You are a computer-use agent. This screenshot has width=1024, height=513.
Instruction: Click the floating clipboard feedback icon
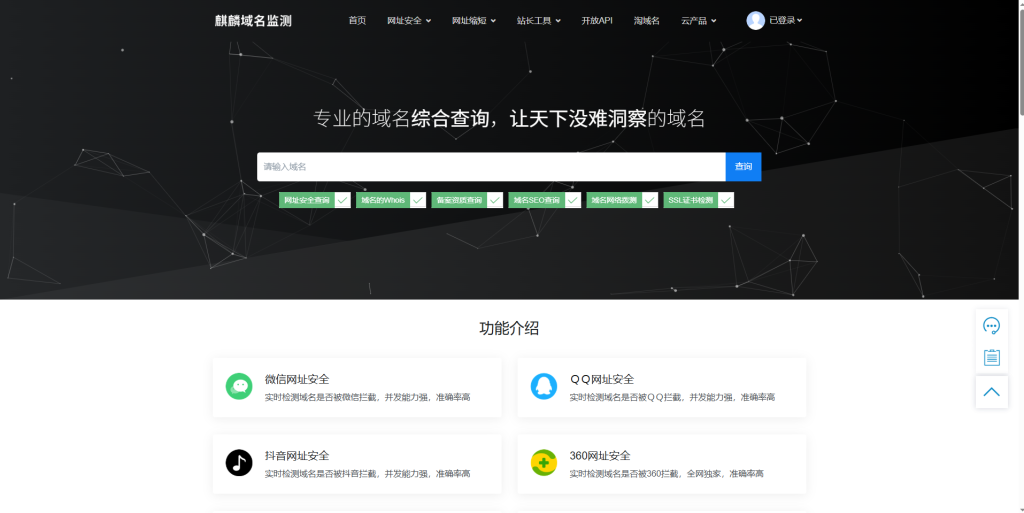991,357
